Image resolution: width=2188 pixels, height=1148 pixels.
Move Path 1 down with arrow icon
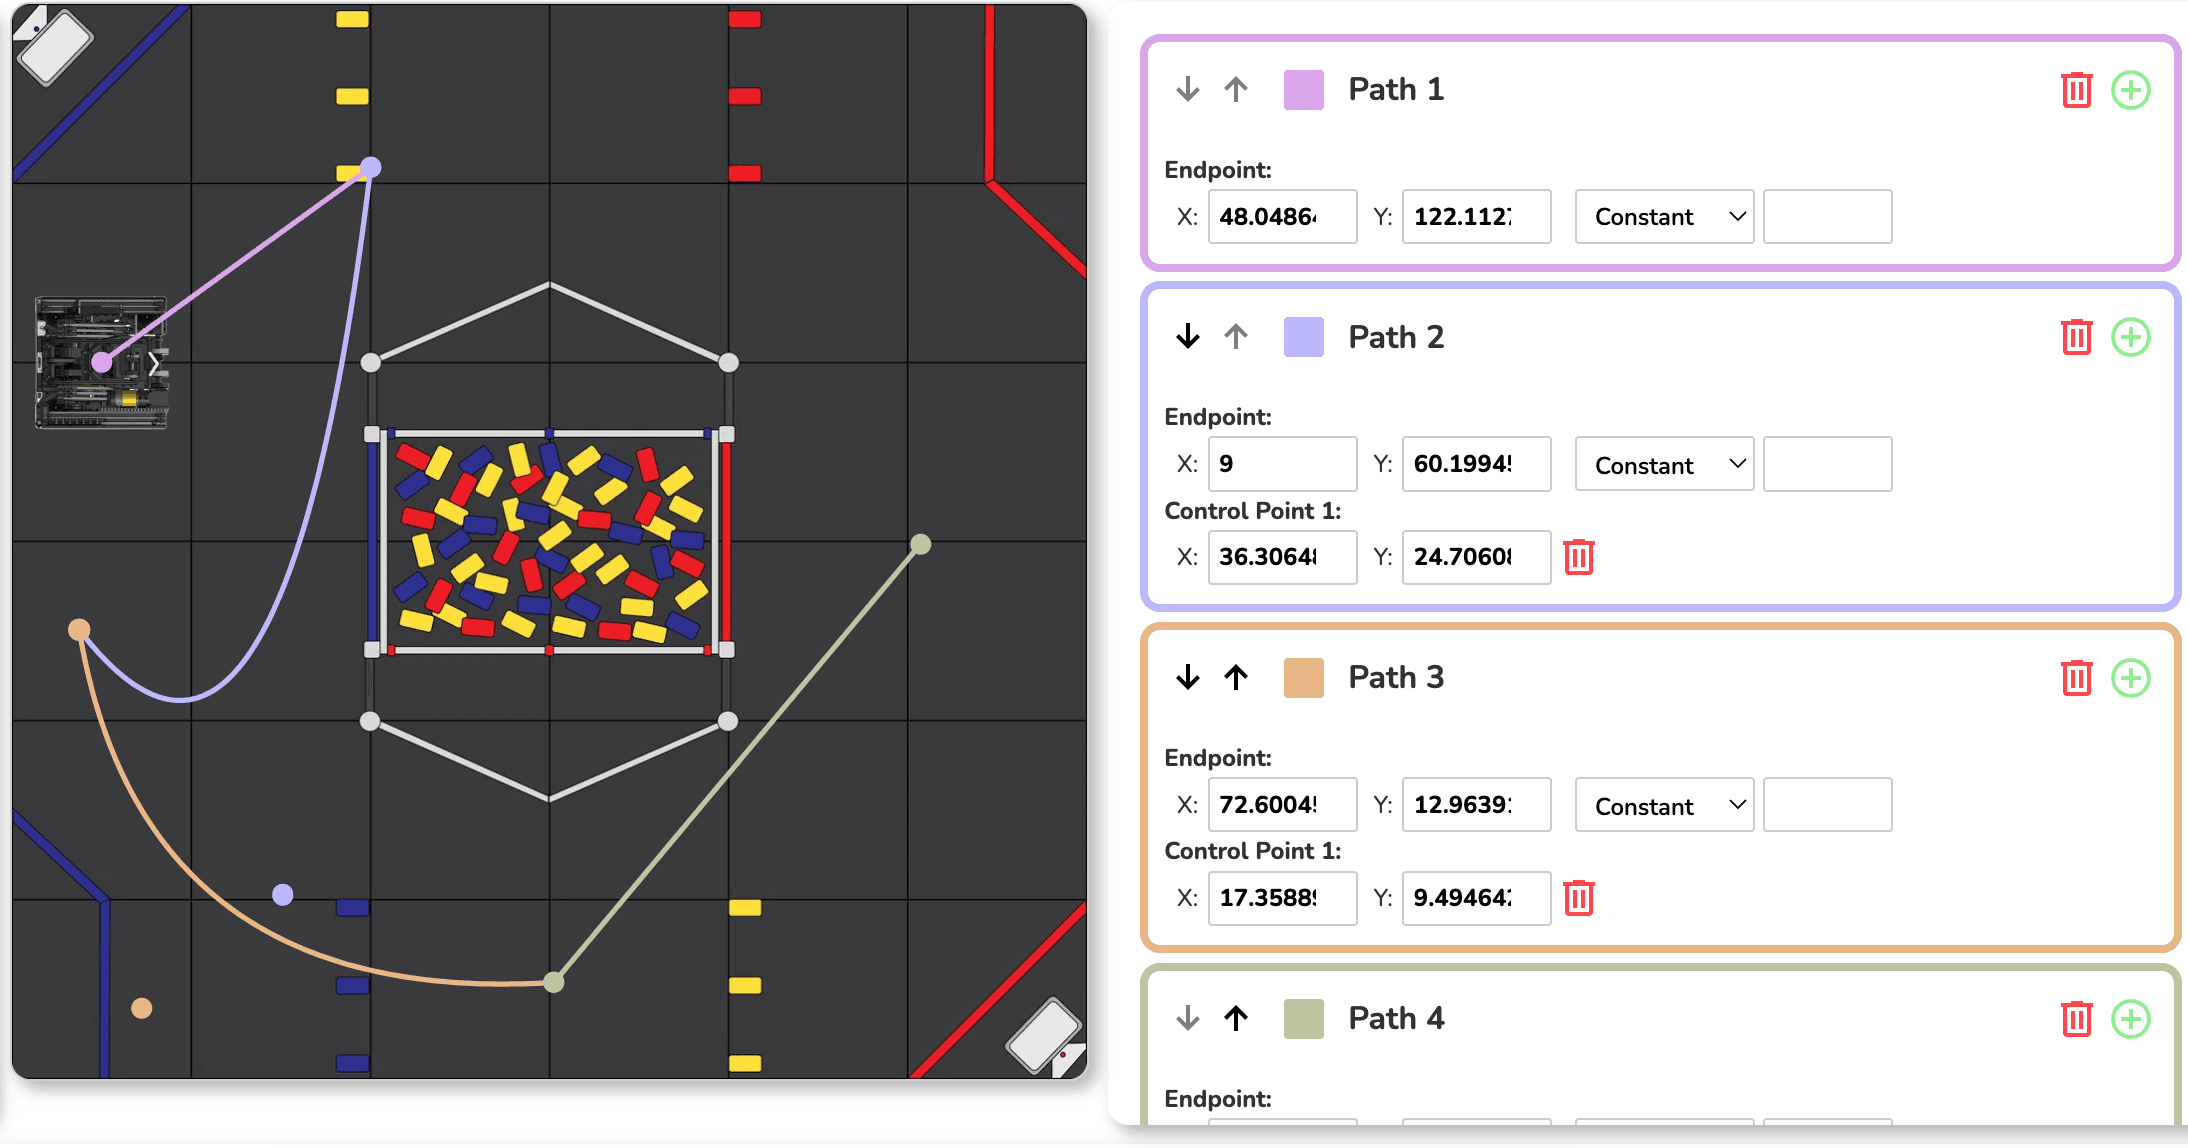[1187, 90]
